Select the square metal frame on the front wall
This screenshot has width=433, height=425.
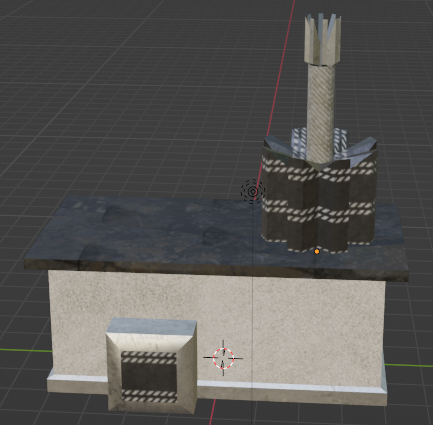pyautogui.click(x=152, y=367)
